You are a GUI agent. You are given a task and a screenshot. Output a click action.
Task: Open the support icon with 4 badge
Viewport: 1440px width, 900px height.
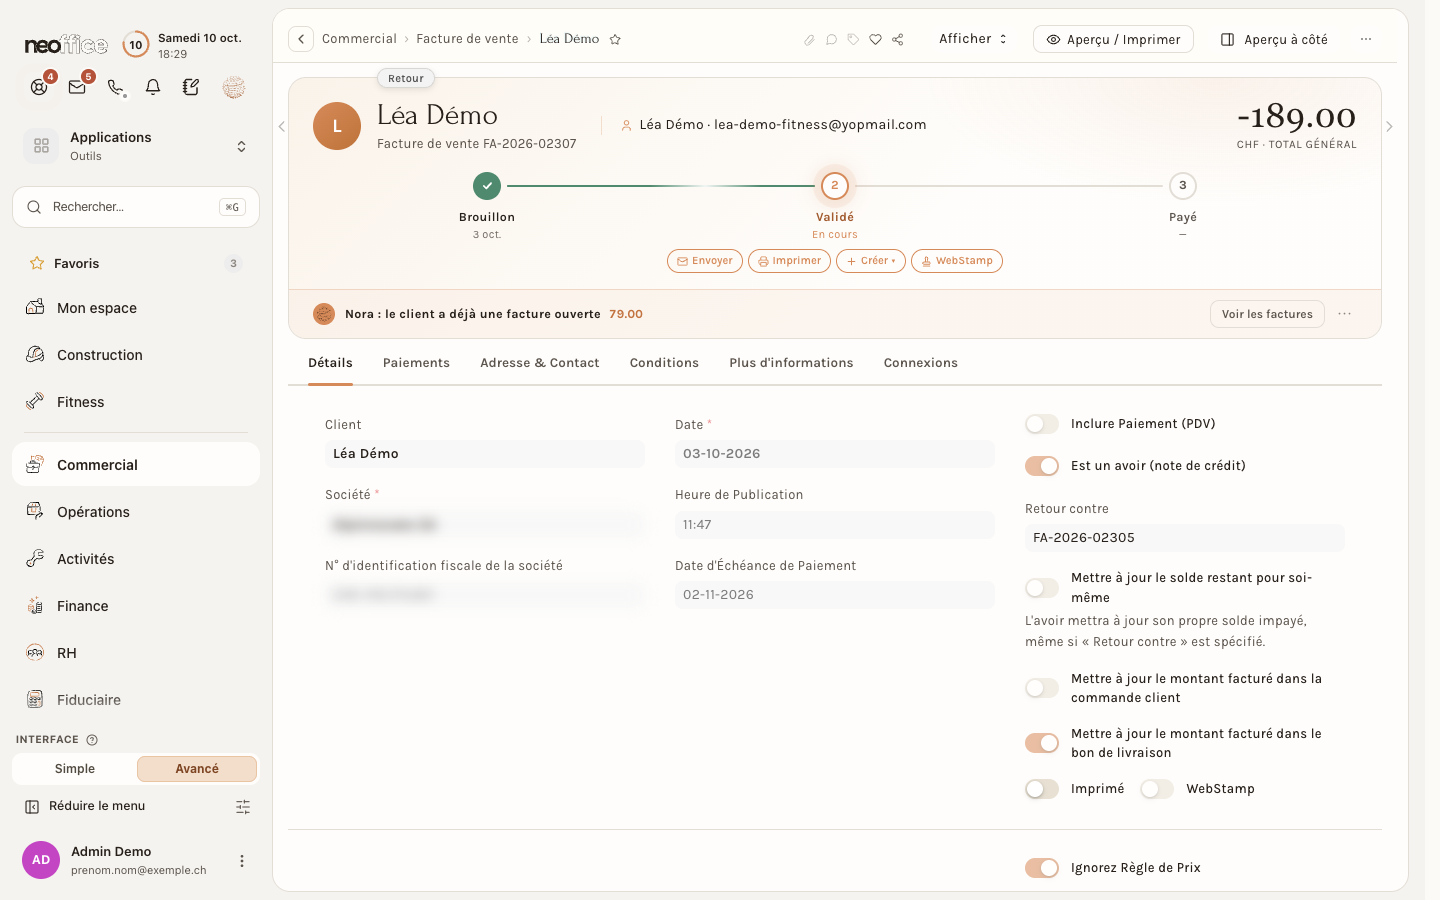click(x=39, y=87)
